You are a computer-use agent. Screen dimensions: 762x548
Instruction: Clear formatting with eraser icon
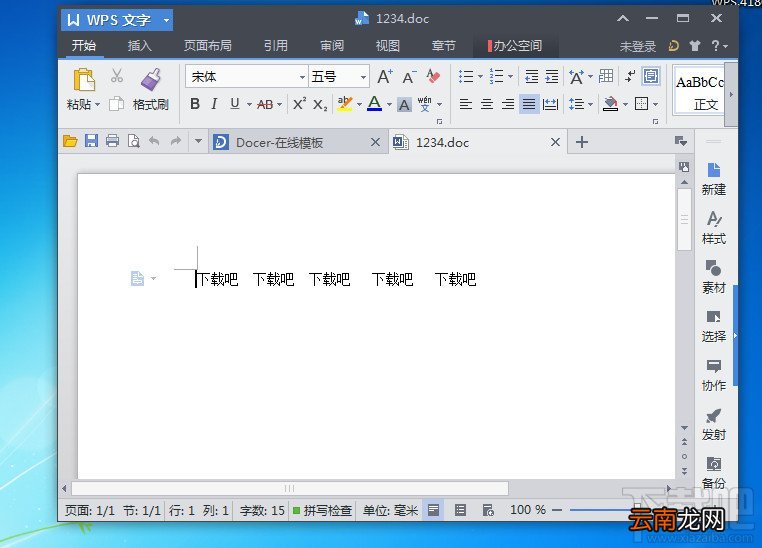[433, 76]
